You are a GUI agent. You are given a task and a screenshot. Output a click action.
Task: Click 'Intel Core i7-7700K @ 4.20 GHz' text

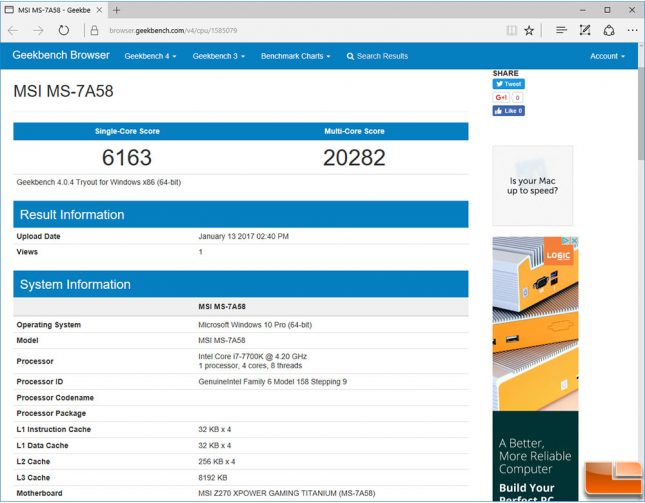[253, 357]
